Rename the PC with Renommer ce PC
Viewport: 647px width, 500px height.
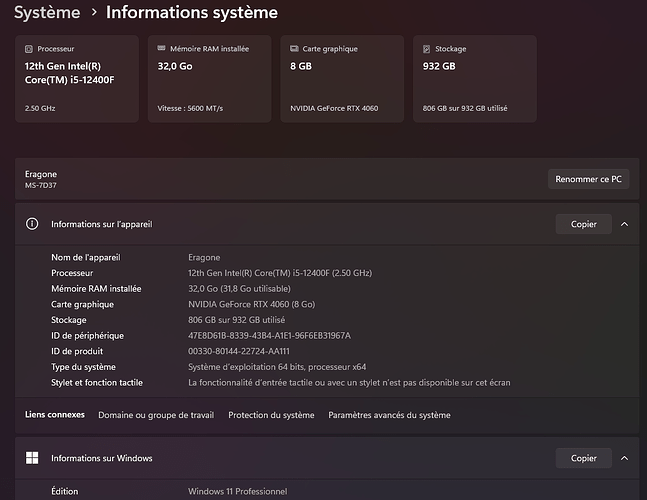pos(588,179)
